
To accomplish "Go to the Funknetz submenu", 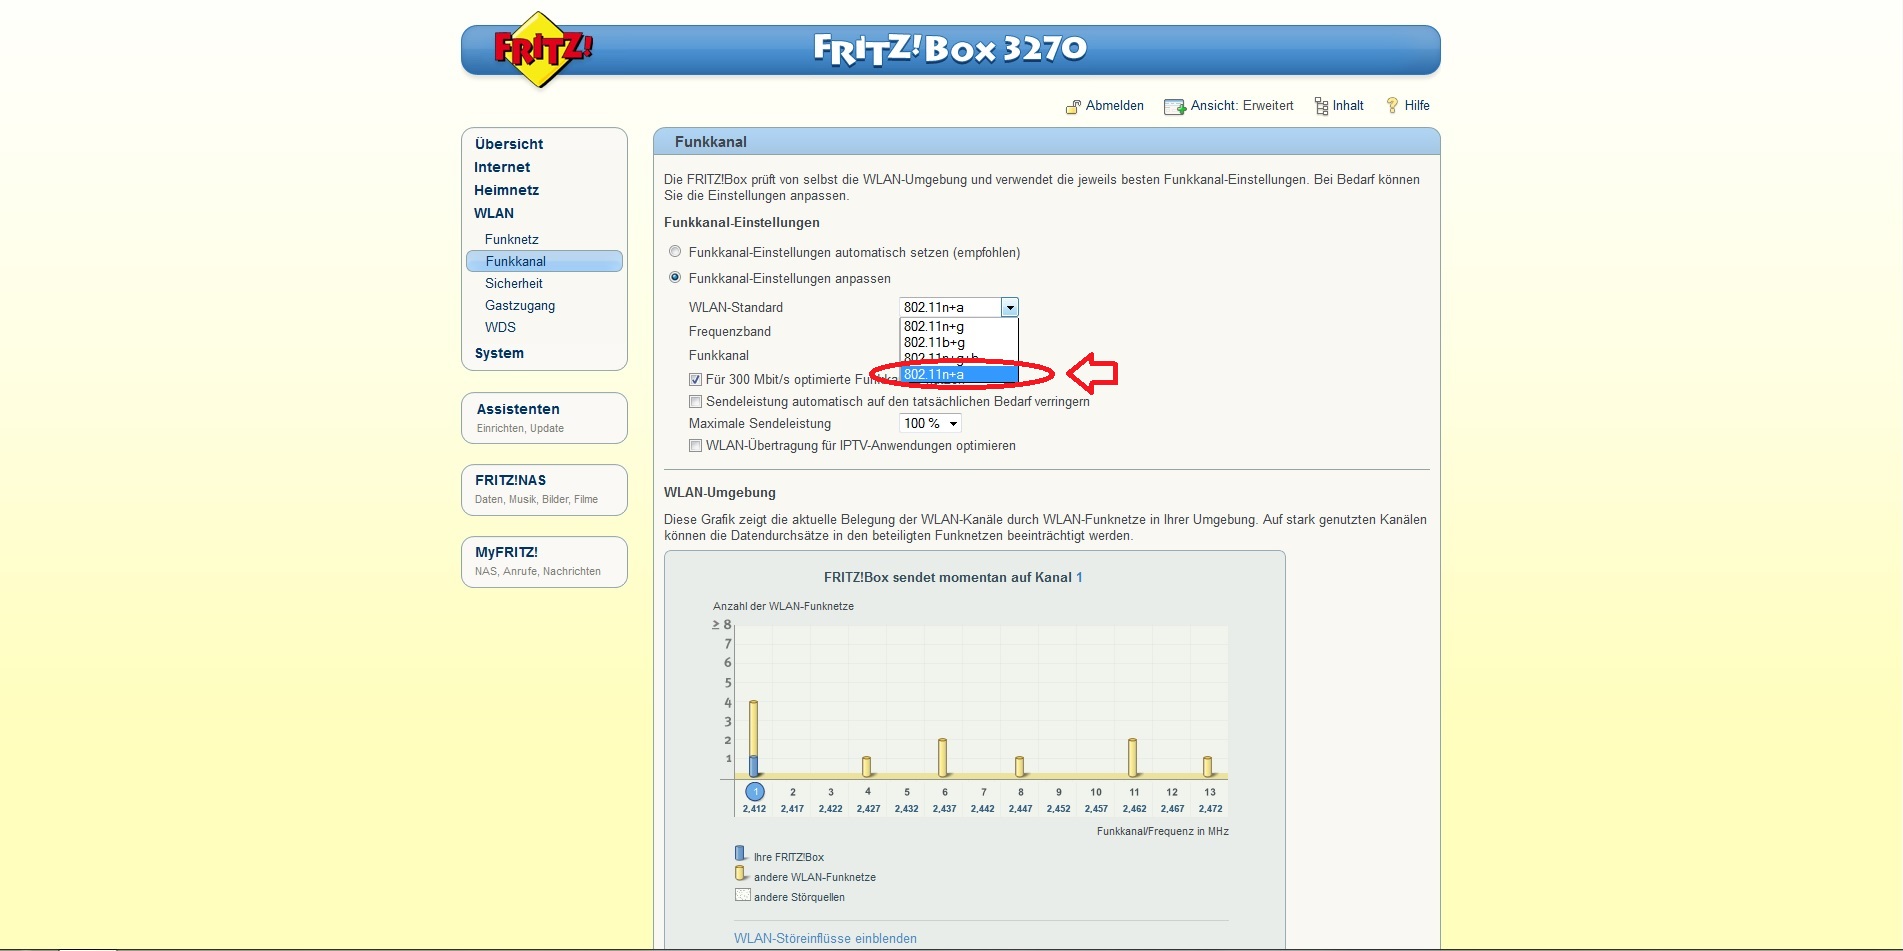I will 512,239.
